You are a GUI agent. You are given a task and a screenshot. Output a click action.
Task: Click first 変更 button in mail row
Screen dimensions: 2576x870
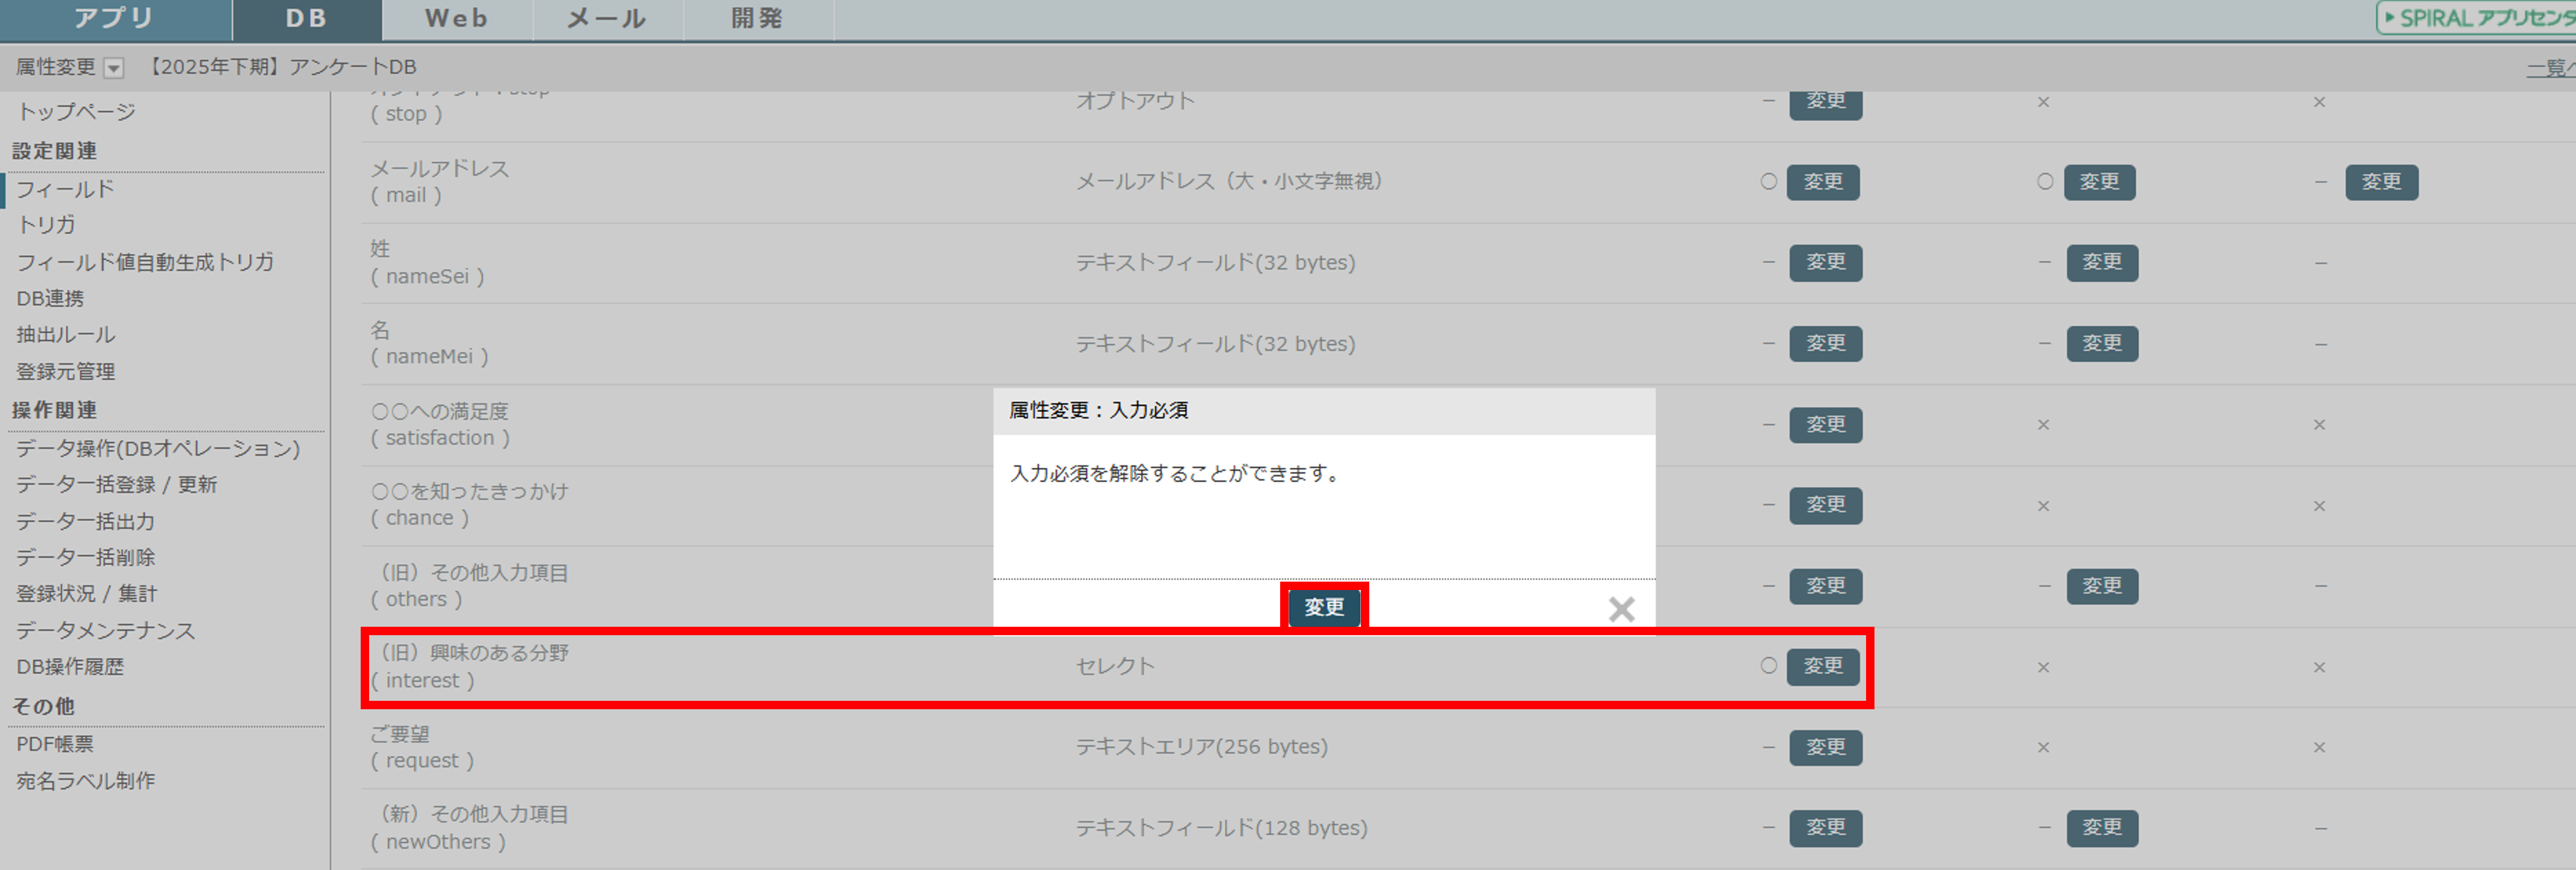pos(1822,182)
